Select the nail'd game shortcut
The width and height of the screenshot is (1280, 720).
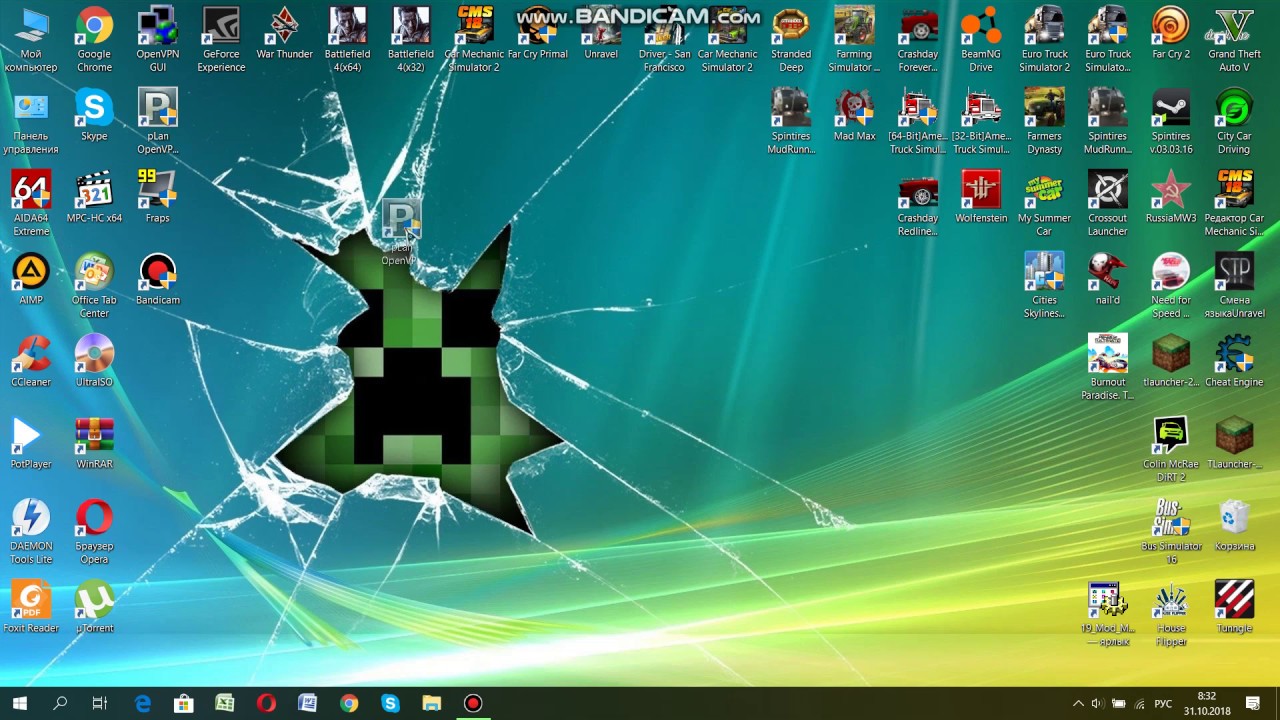(x=1107, y=278)
